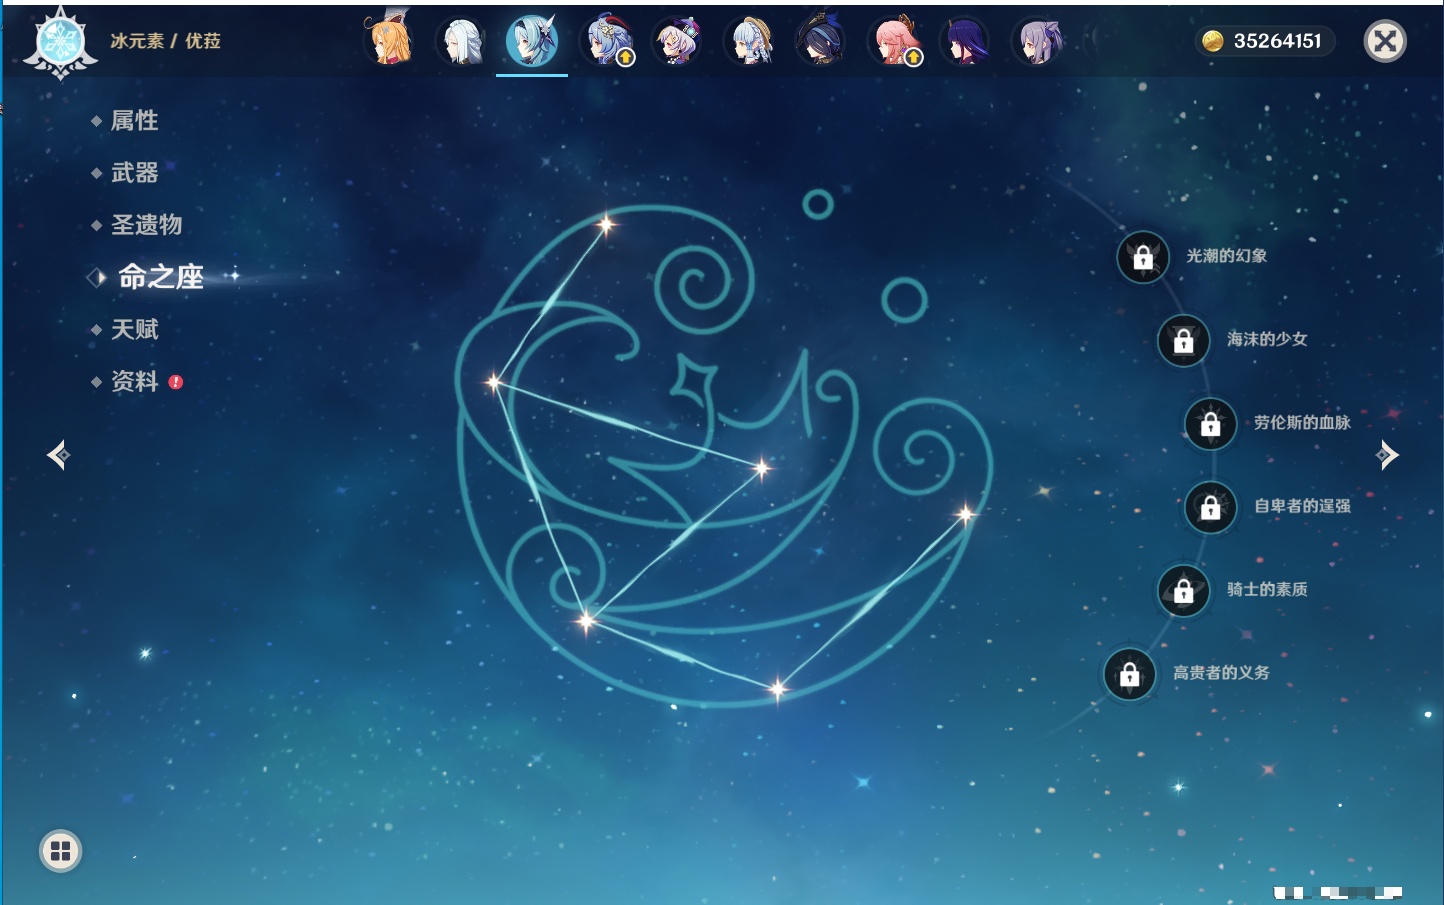
Task: Select the pale-blue-haired avatar wearing straw hat
Action: 750,42
